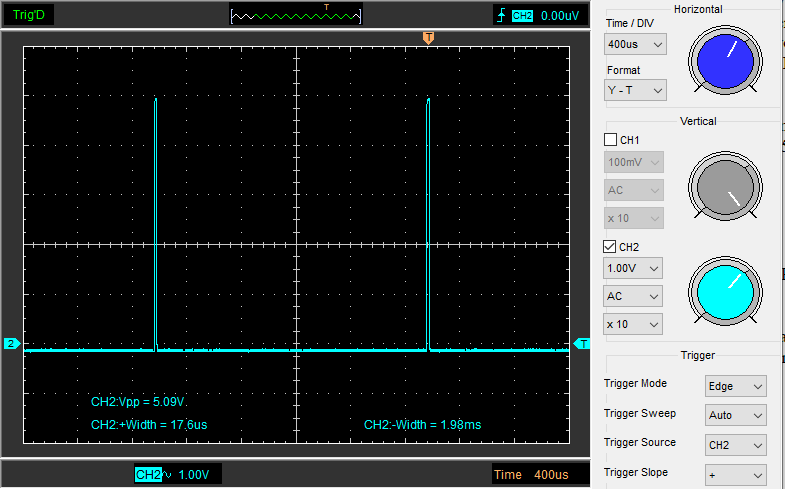The image size is (785, 489).
Task: Open the Trigger Slope dropdown
Action: (x=735, y=474)
